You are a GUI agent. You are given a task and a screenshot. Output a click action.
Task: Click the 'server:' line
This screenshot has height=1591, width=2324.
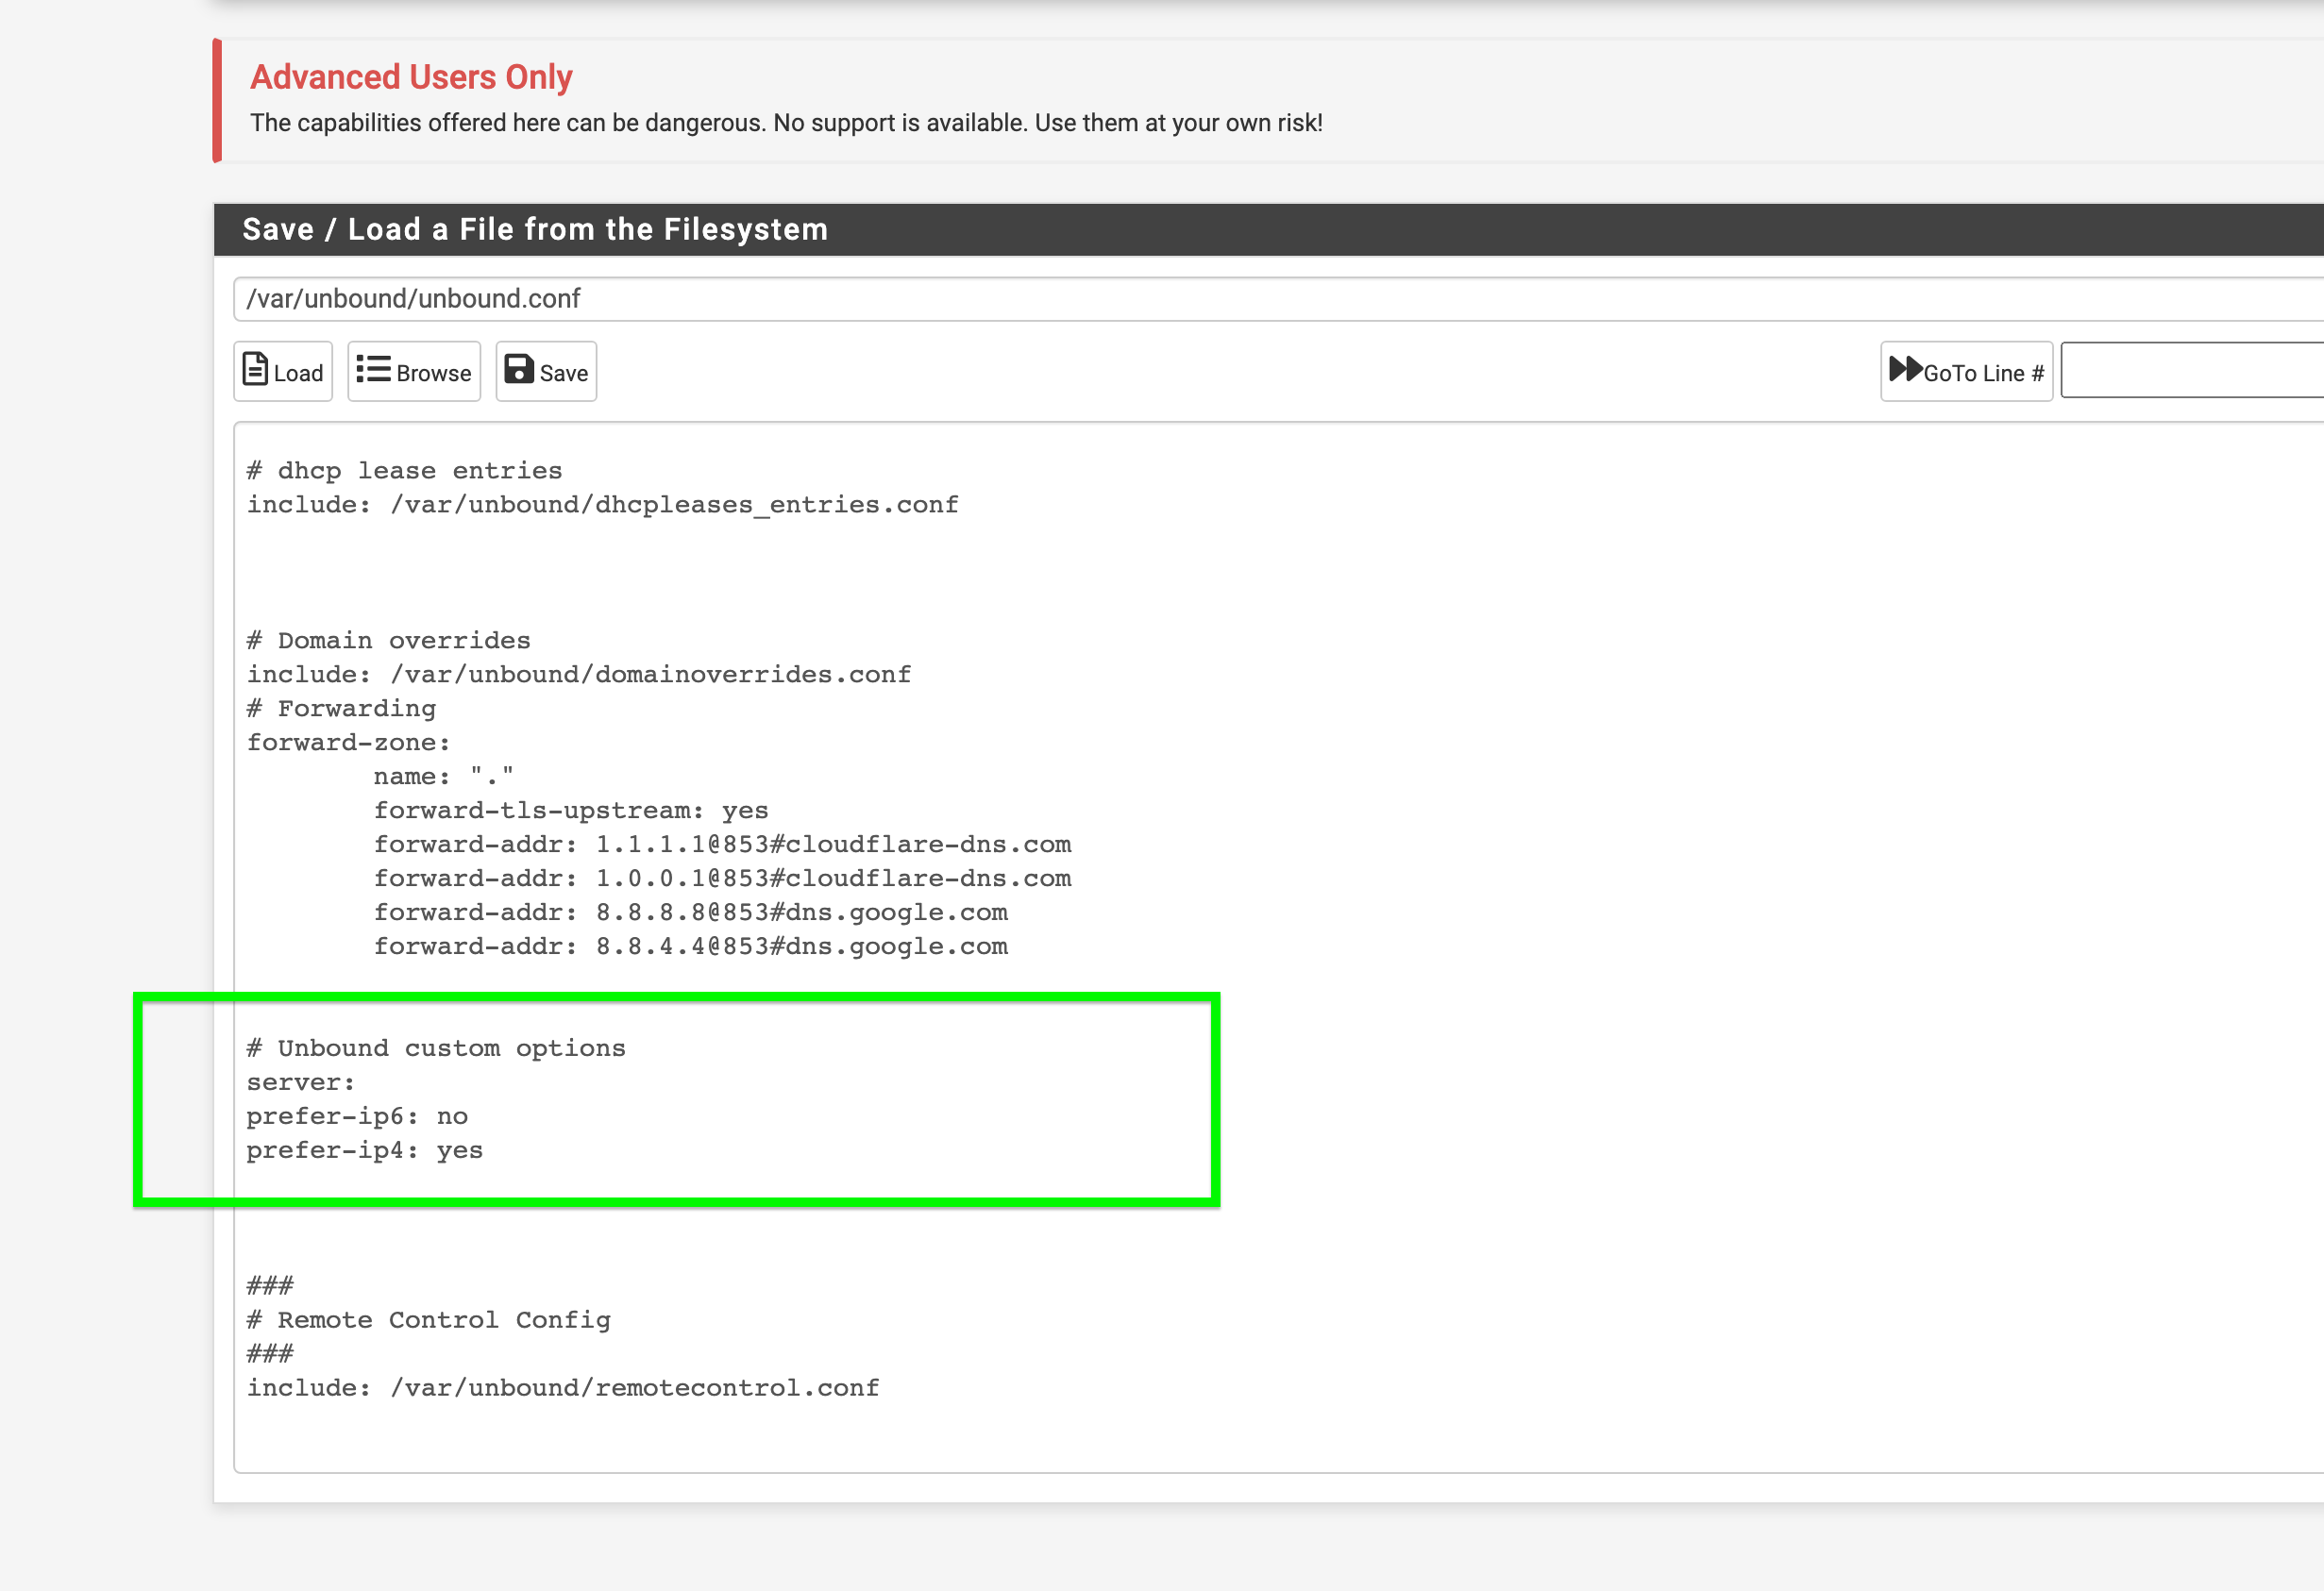coord(301,1082)
